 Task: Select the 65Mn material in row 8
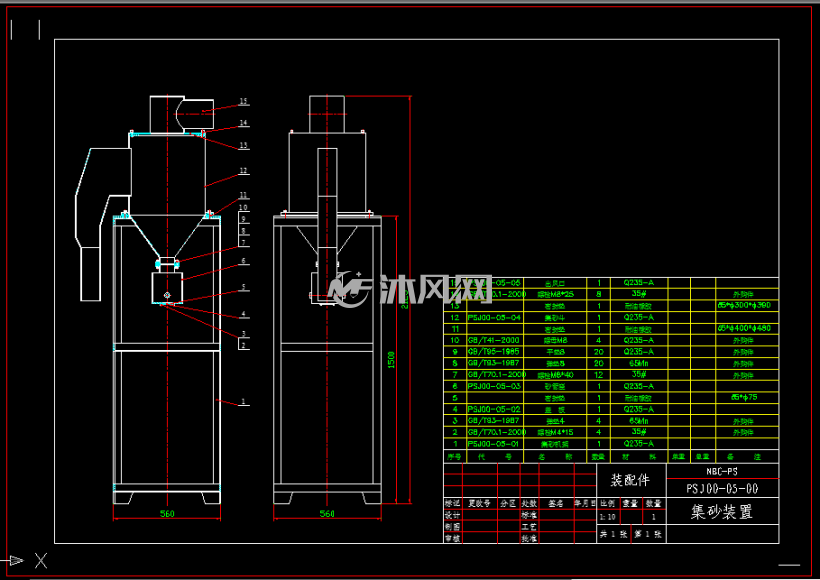[639, 363]
